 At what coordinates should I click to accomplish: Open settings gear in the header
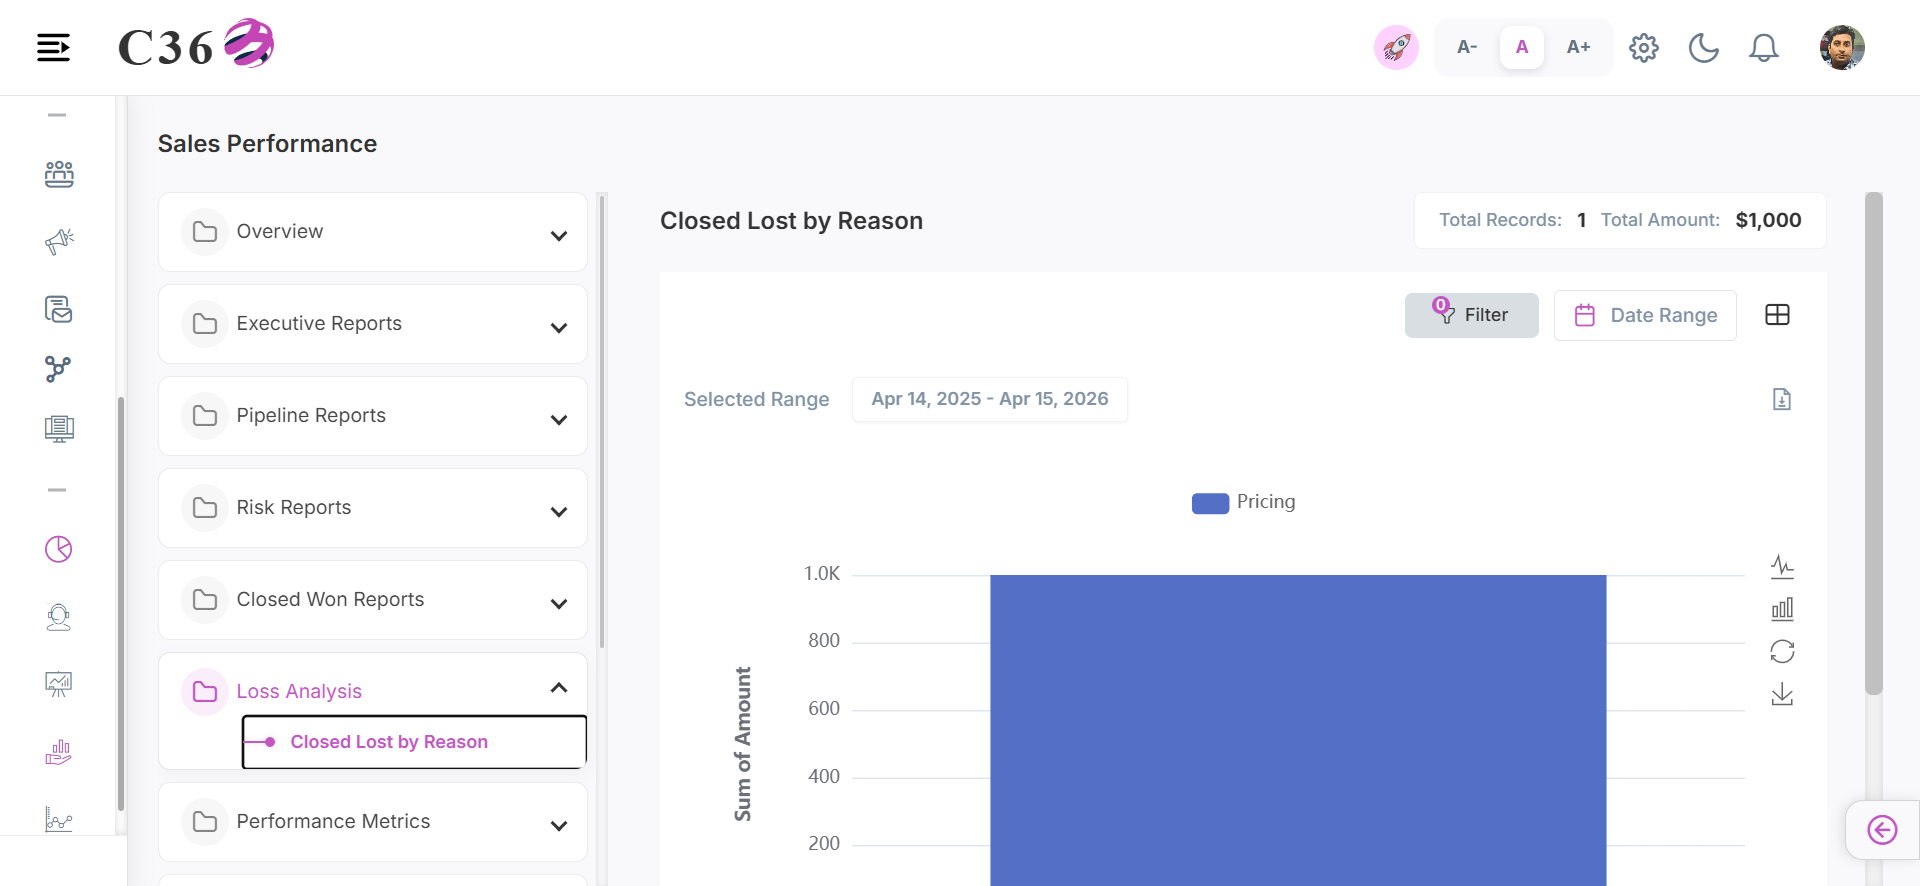(1644, 47)
